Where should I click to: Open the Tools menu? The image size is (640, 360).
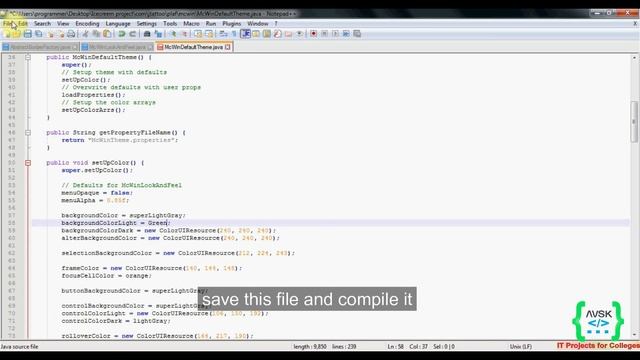[x=170, y=24]
